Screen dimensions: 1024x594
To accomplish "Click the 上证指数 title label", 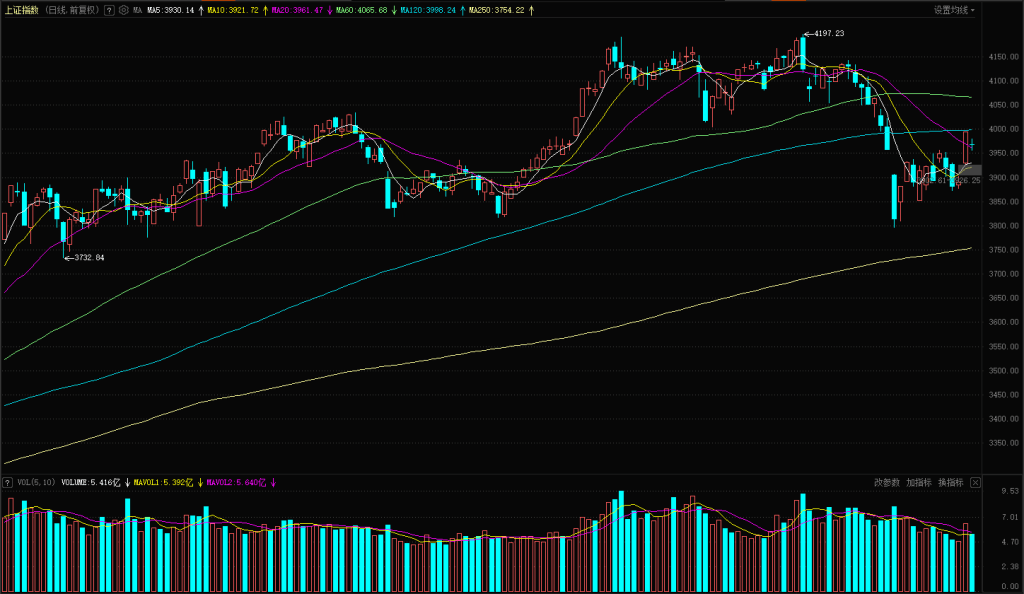I will (23, 10).
